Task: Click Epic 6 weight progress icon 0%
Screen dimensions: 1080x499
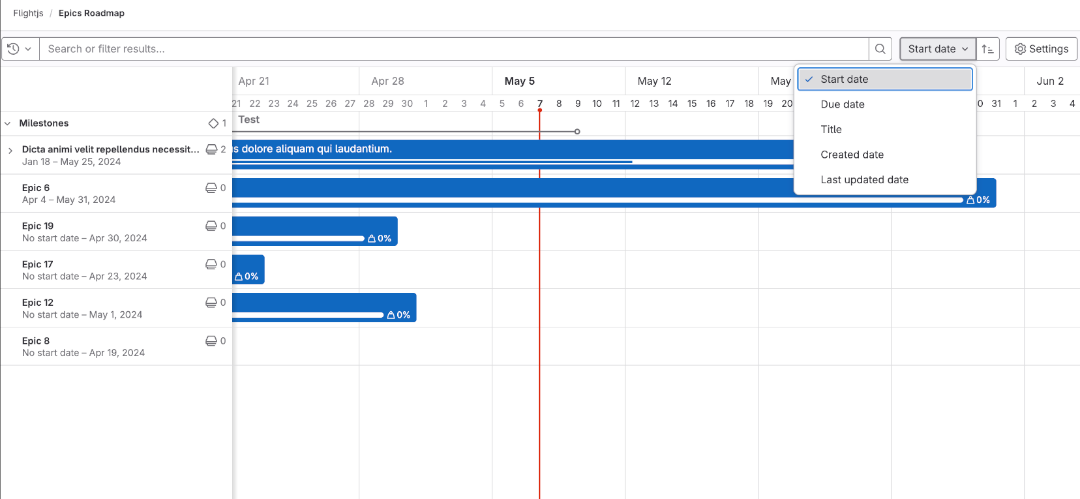Action: pyautogui.click(x=970, y=200)
